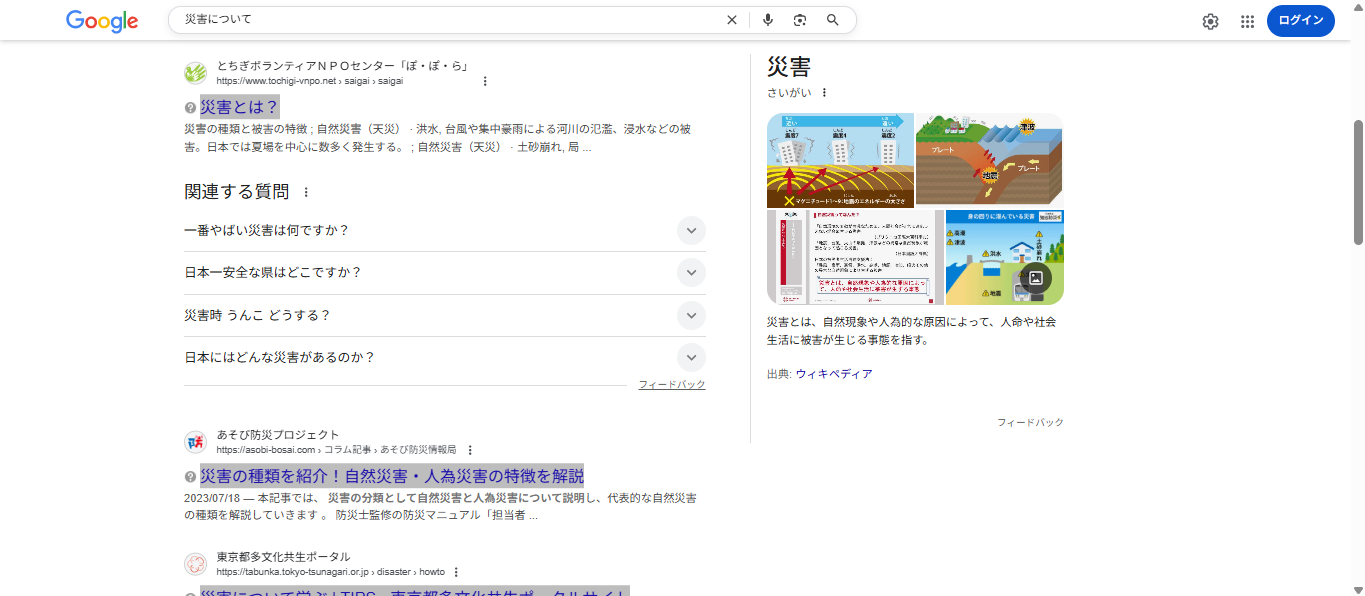Click the とちぎボランティアNPOセンター favicon
1365x596 pixels.
(x=195, y=73)
